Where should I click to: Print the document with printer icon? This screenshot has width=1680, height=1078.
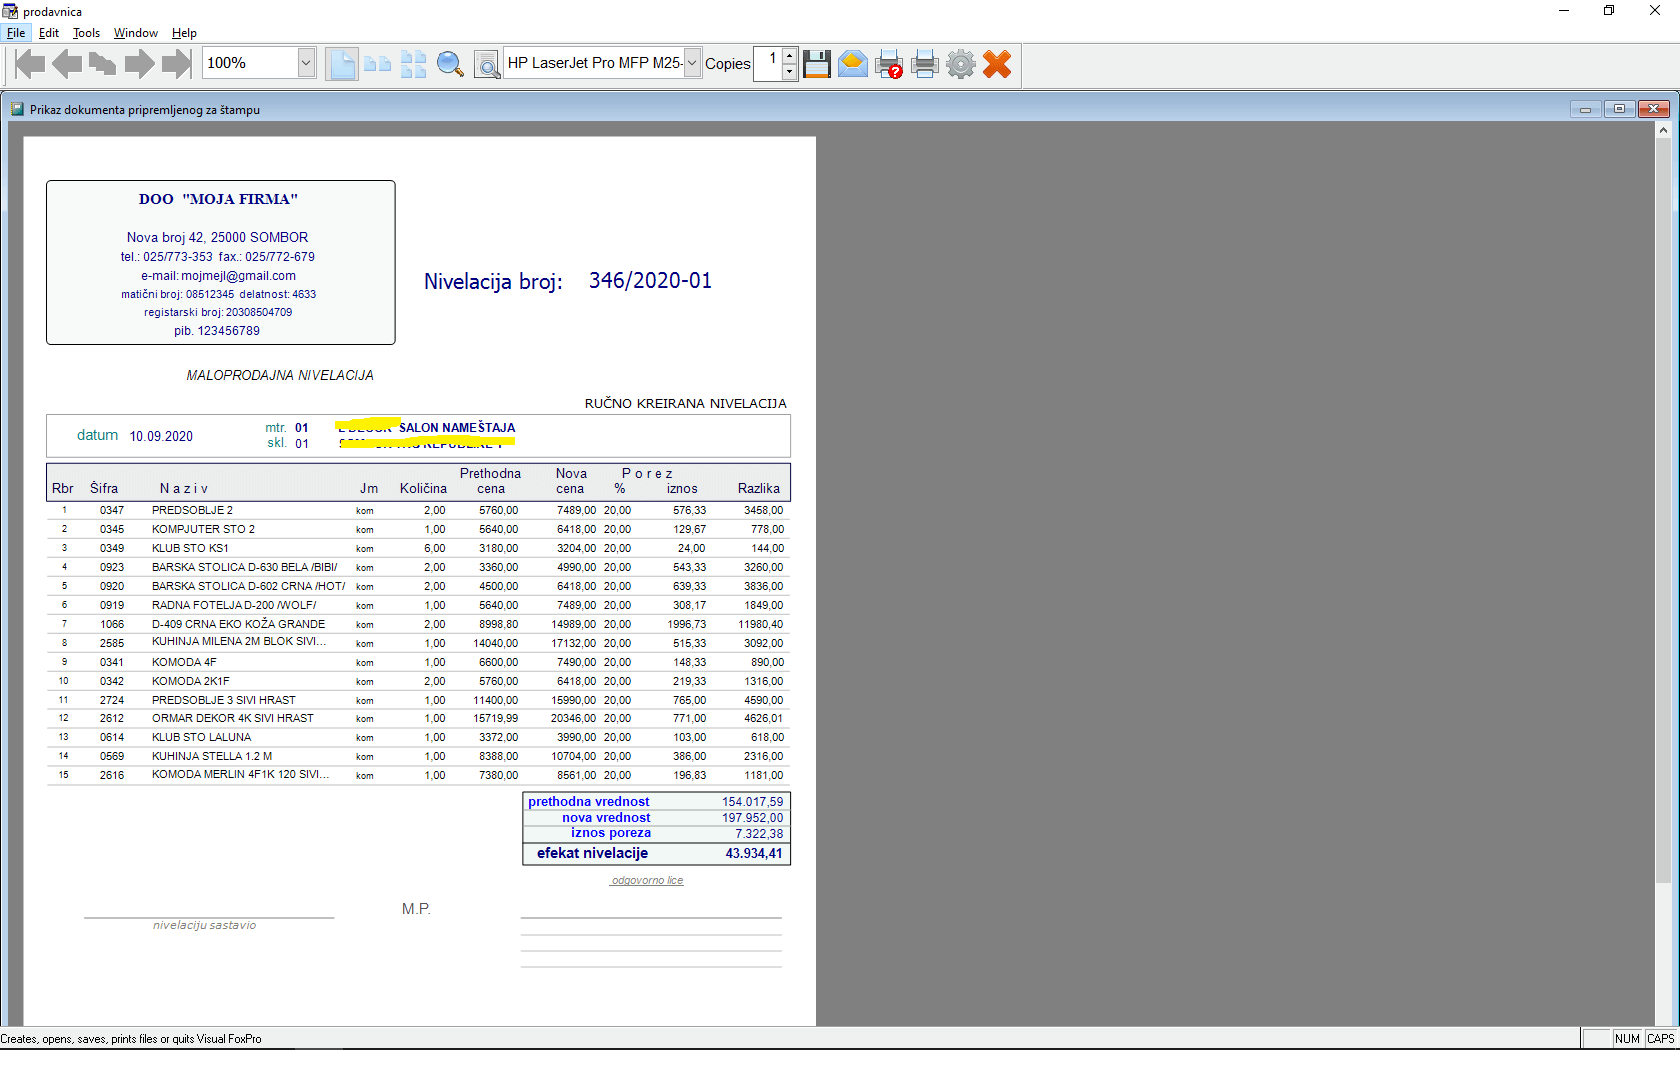coord(925,64)
